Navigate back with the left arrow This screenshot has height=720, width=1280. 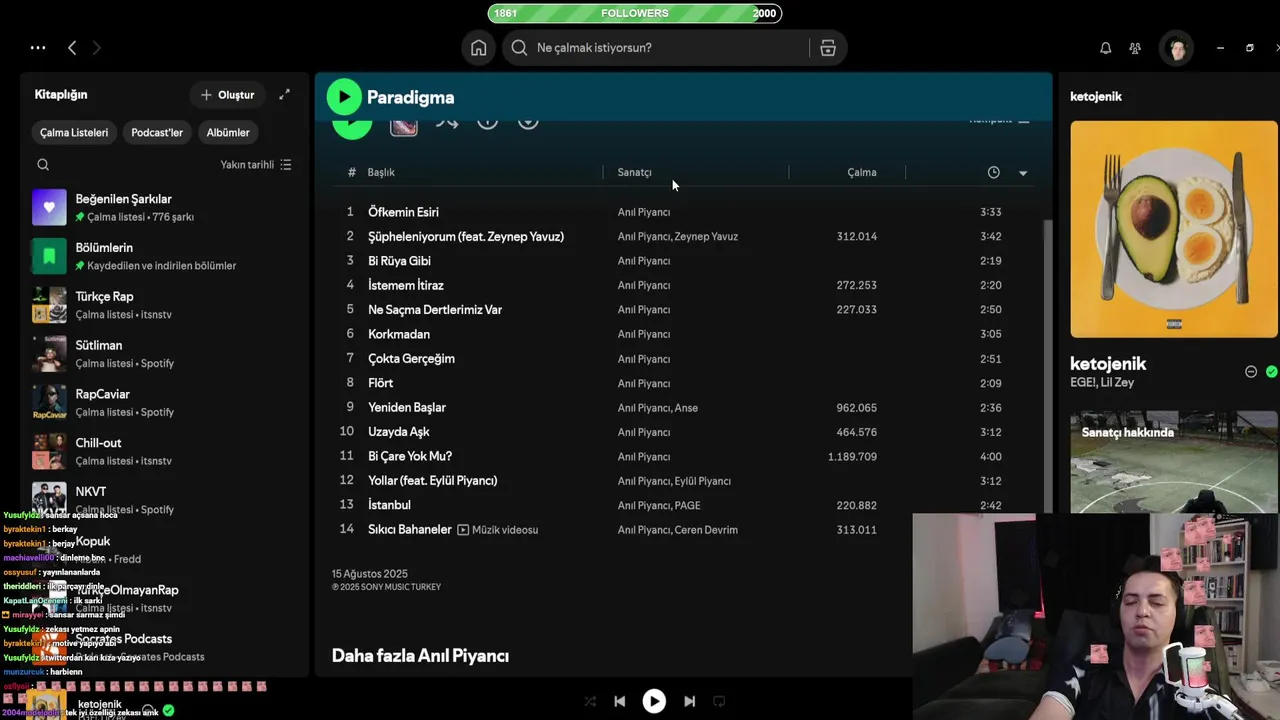coord(72,48)
